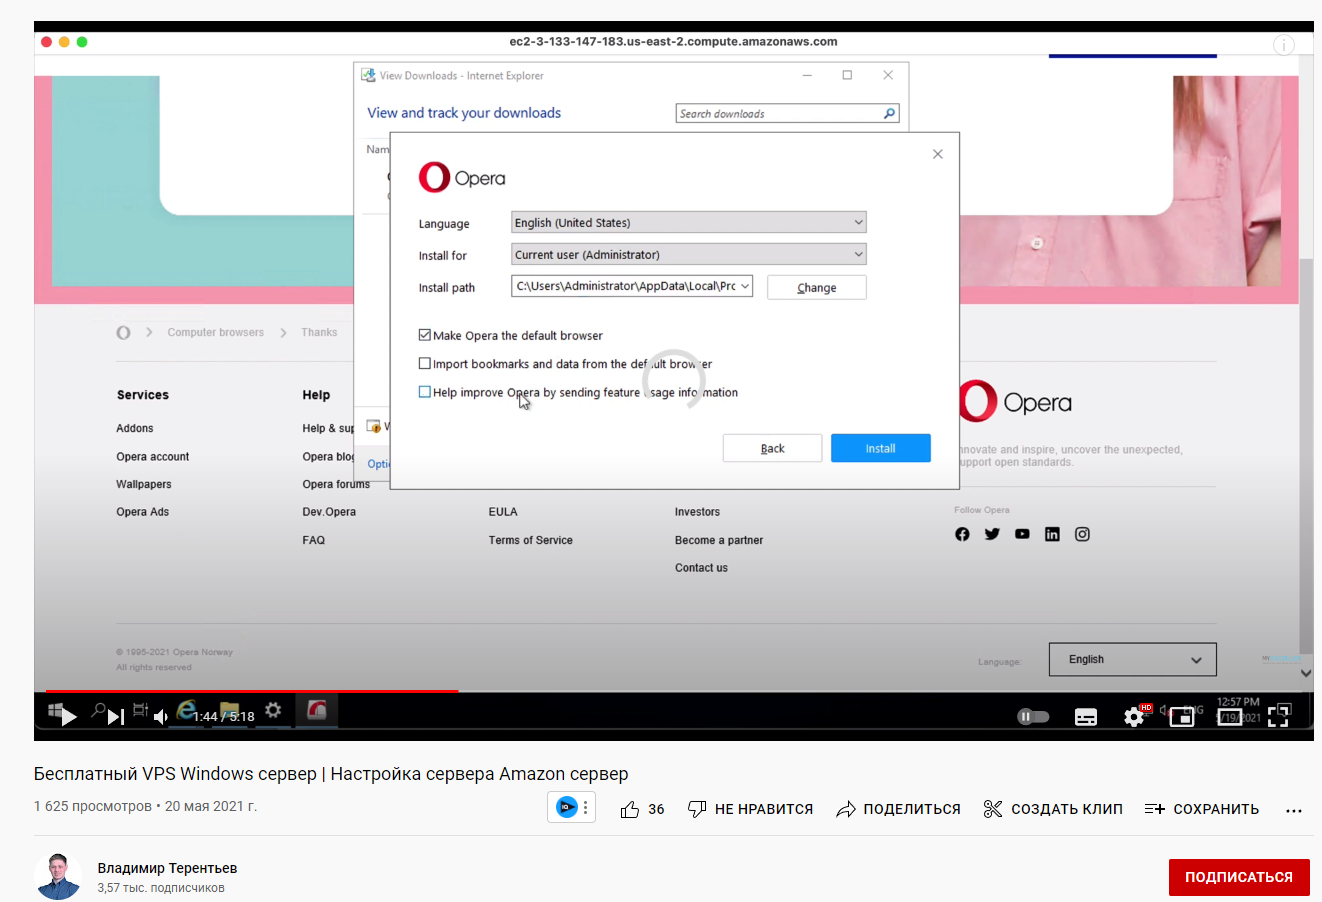Open the Language dropdown in Opera installer
This screenshot has width=1322, height=902.
point(689,222)
